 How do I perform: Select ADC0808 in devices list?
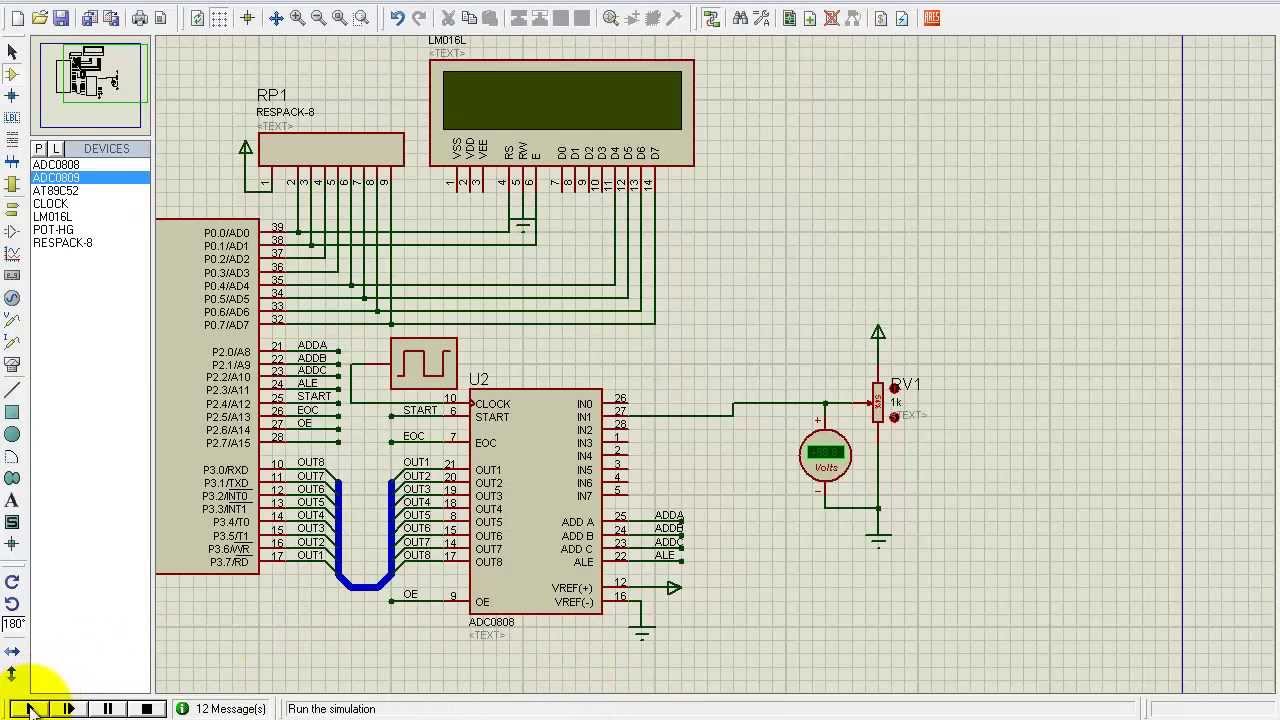tap(91, 165)
